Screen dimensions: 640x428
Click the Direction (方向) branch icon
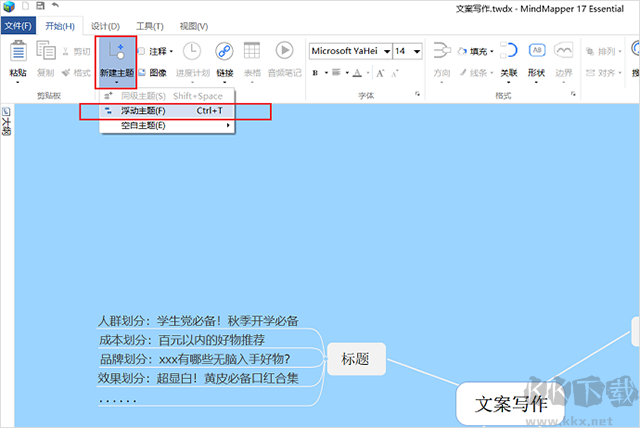point(442,51)
